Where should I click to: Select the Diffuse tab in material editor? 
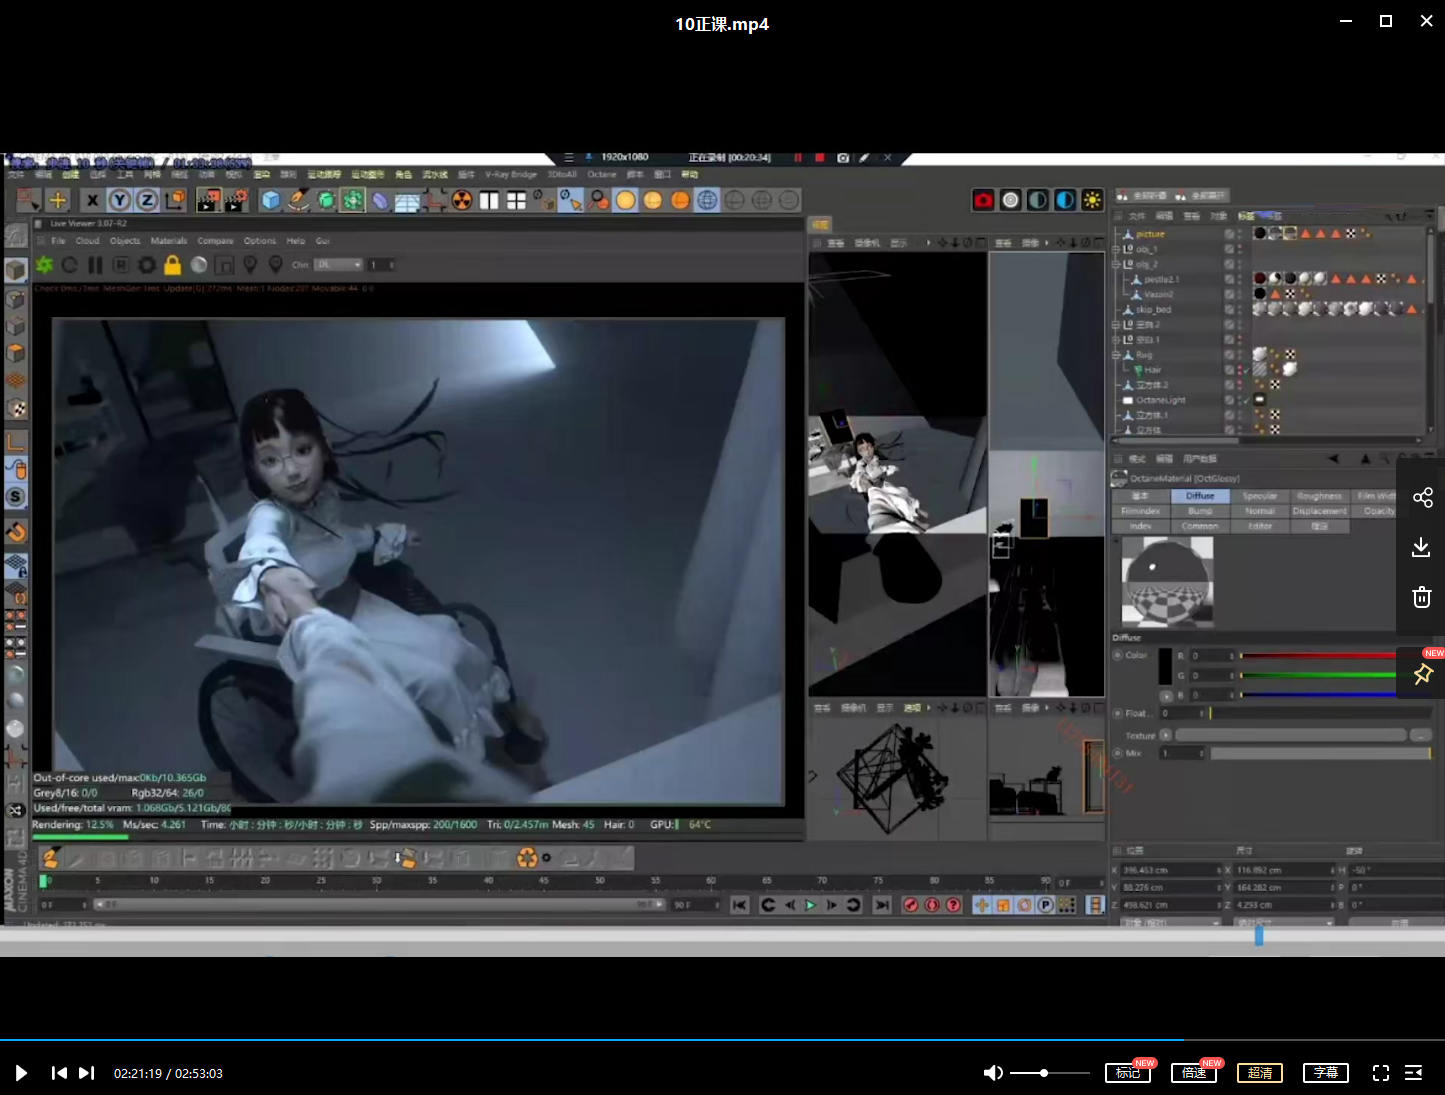[1200, 496]
